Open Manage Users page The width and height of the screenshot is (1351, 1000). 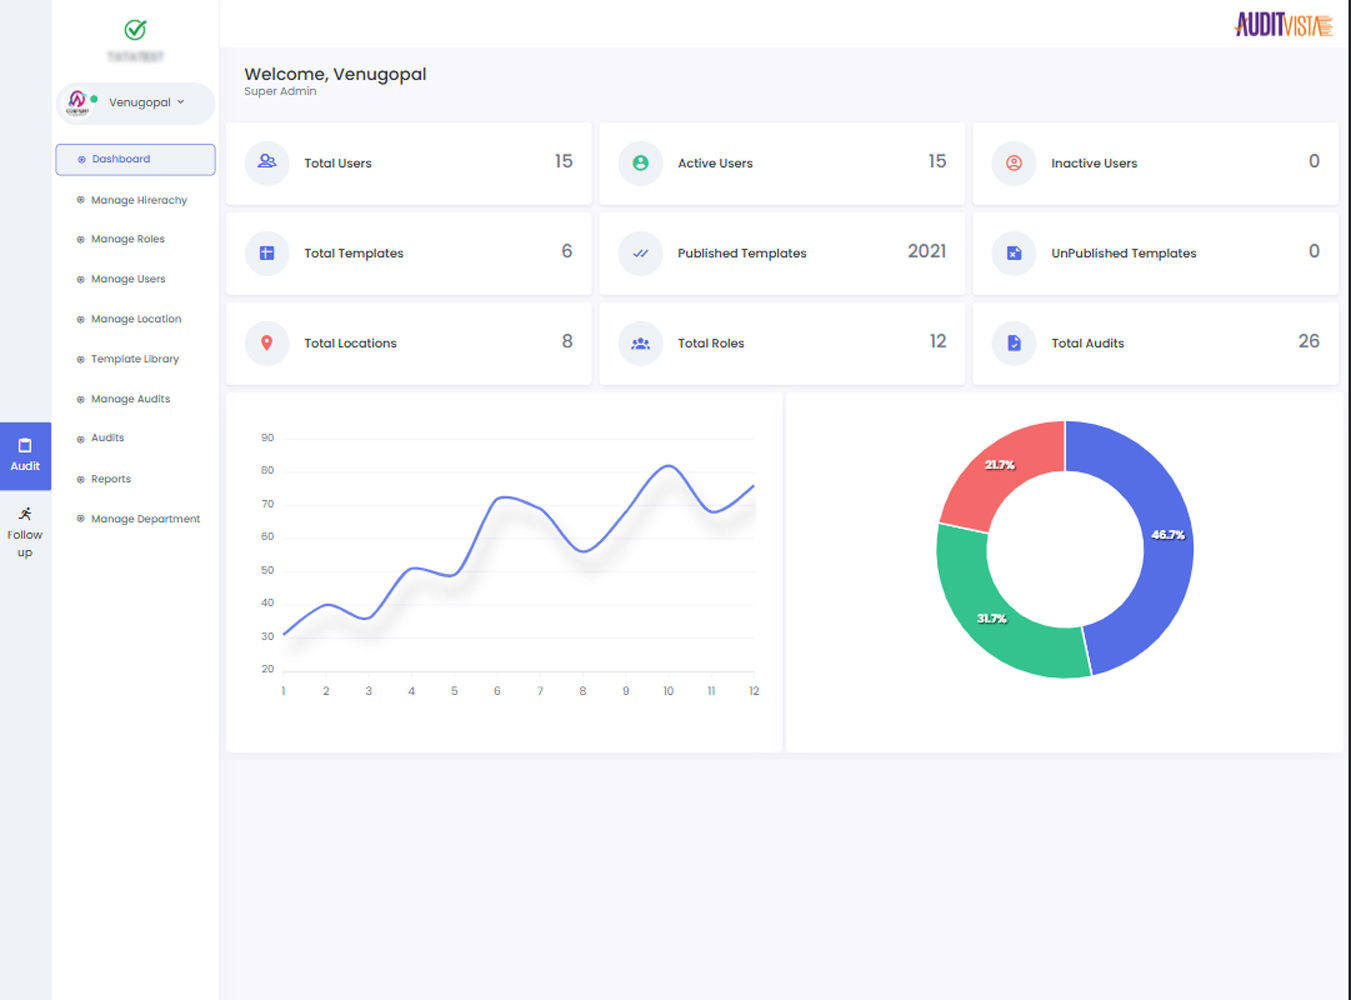(128, 279)
